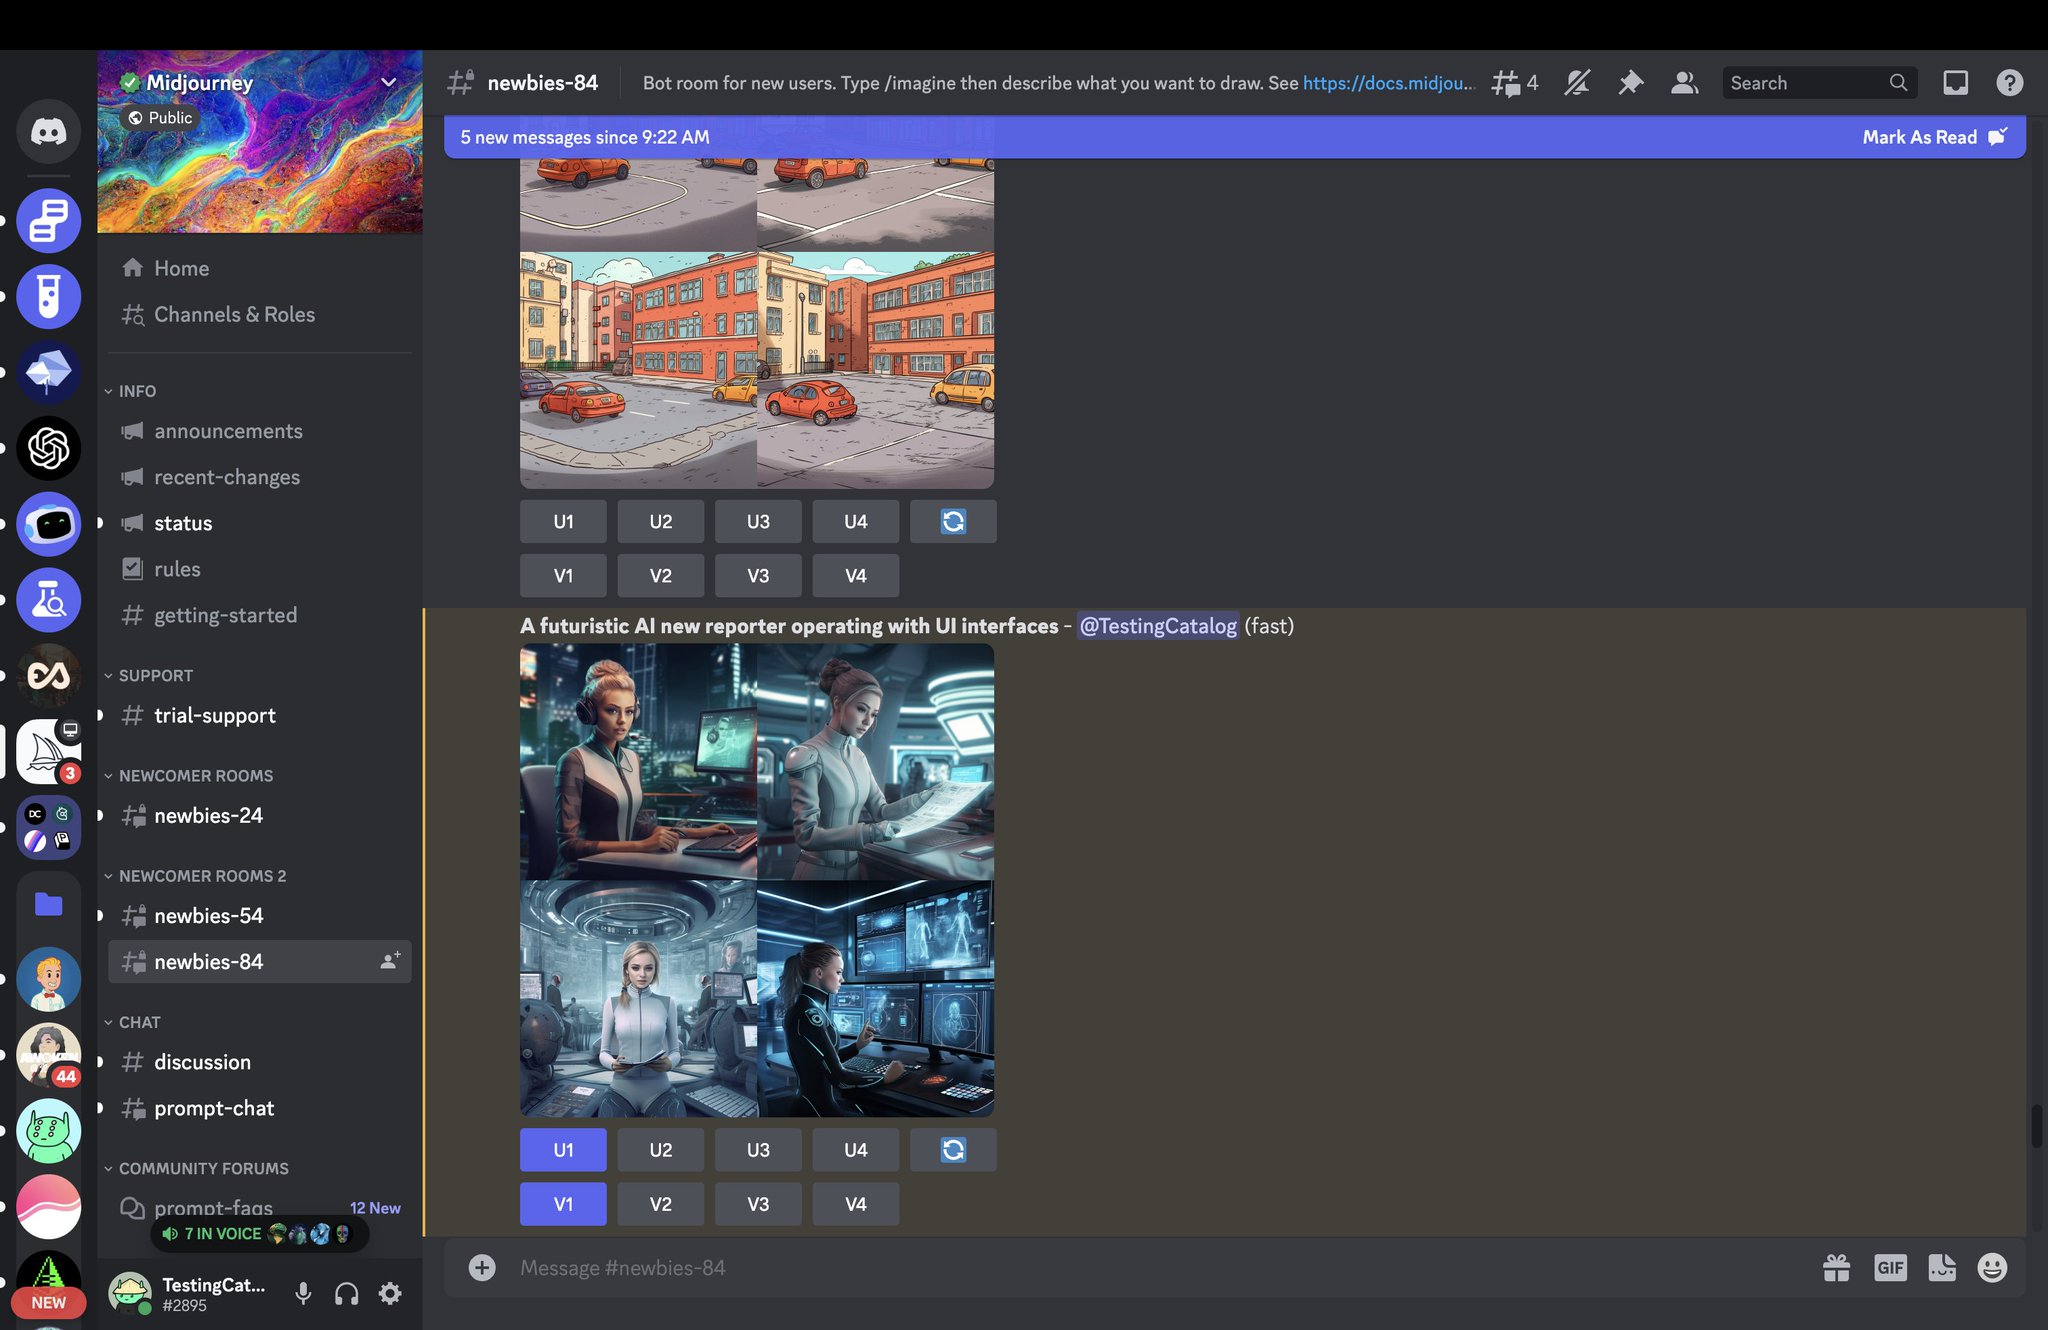This screenshot has height=1330, width=2048.
Task: Open the trial-support channel
Action: [260, 715]
